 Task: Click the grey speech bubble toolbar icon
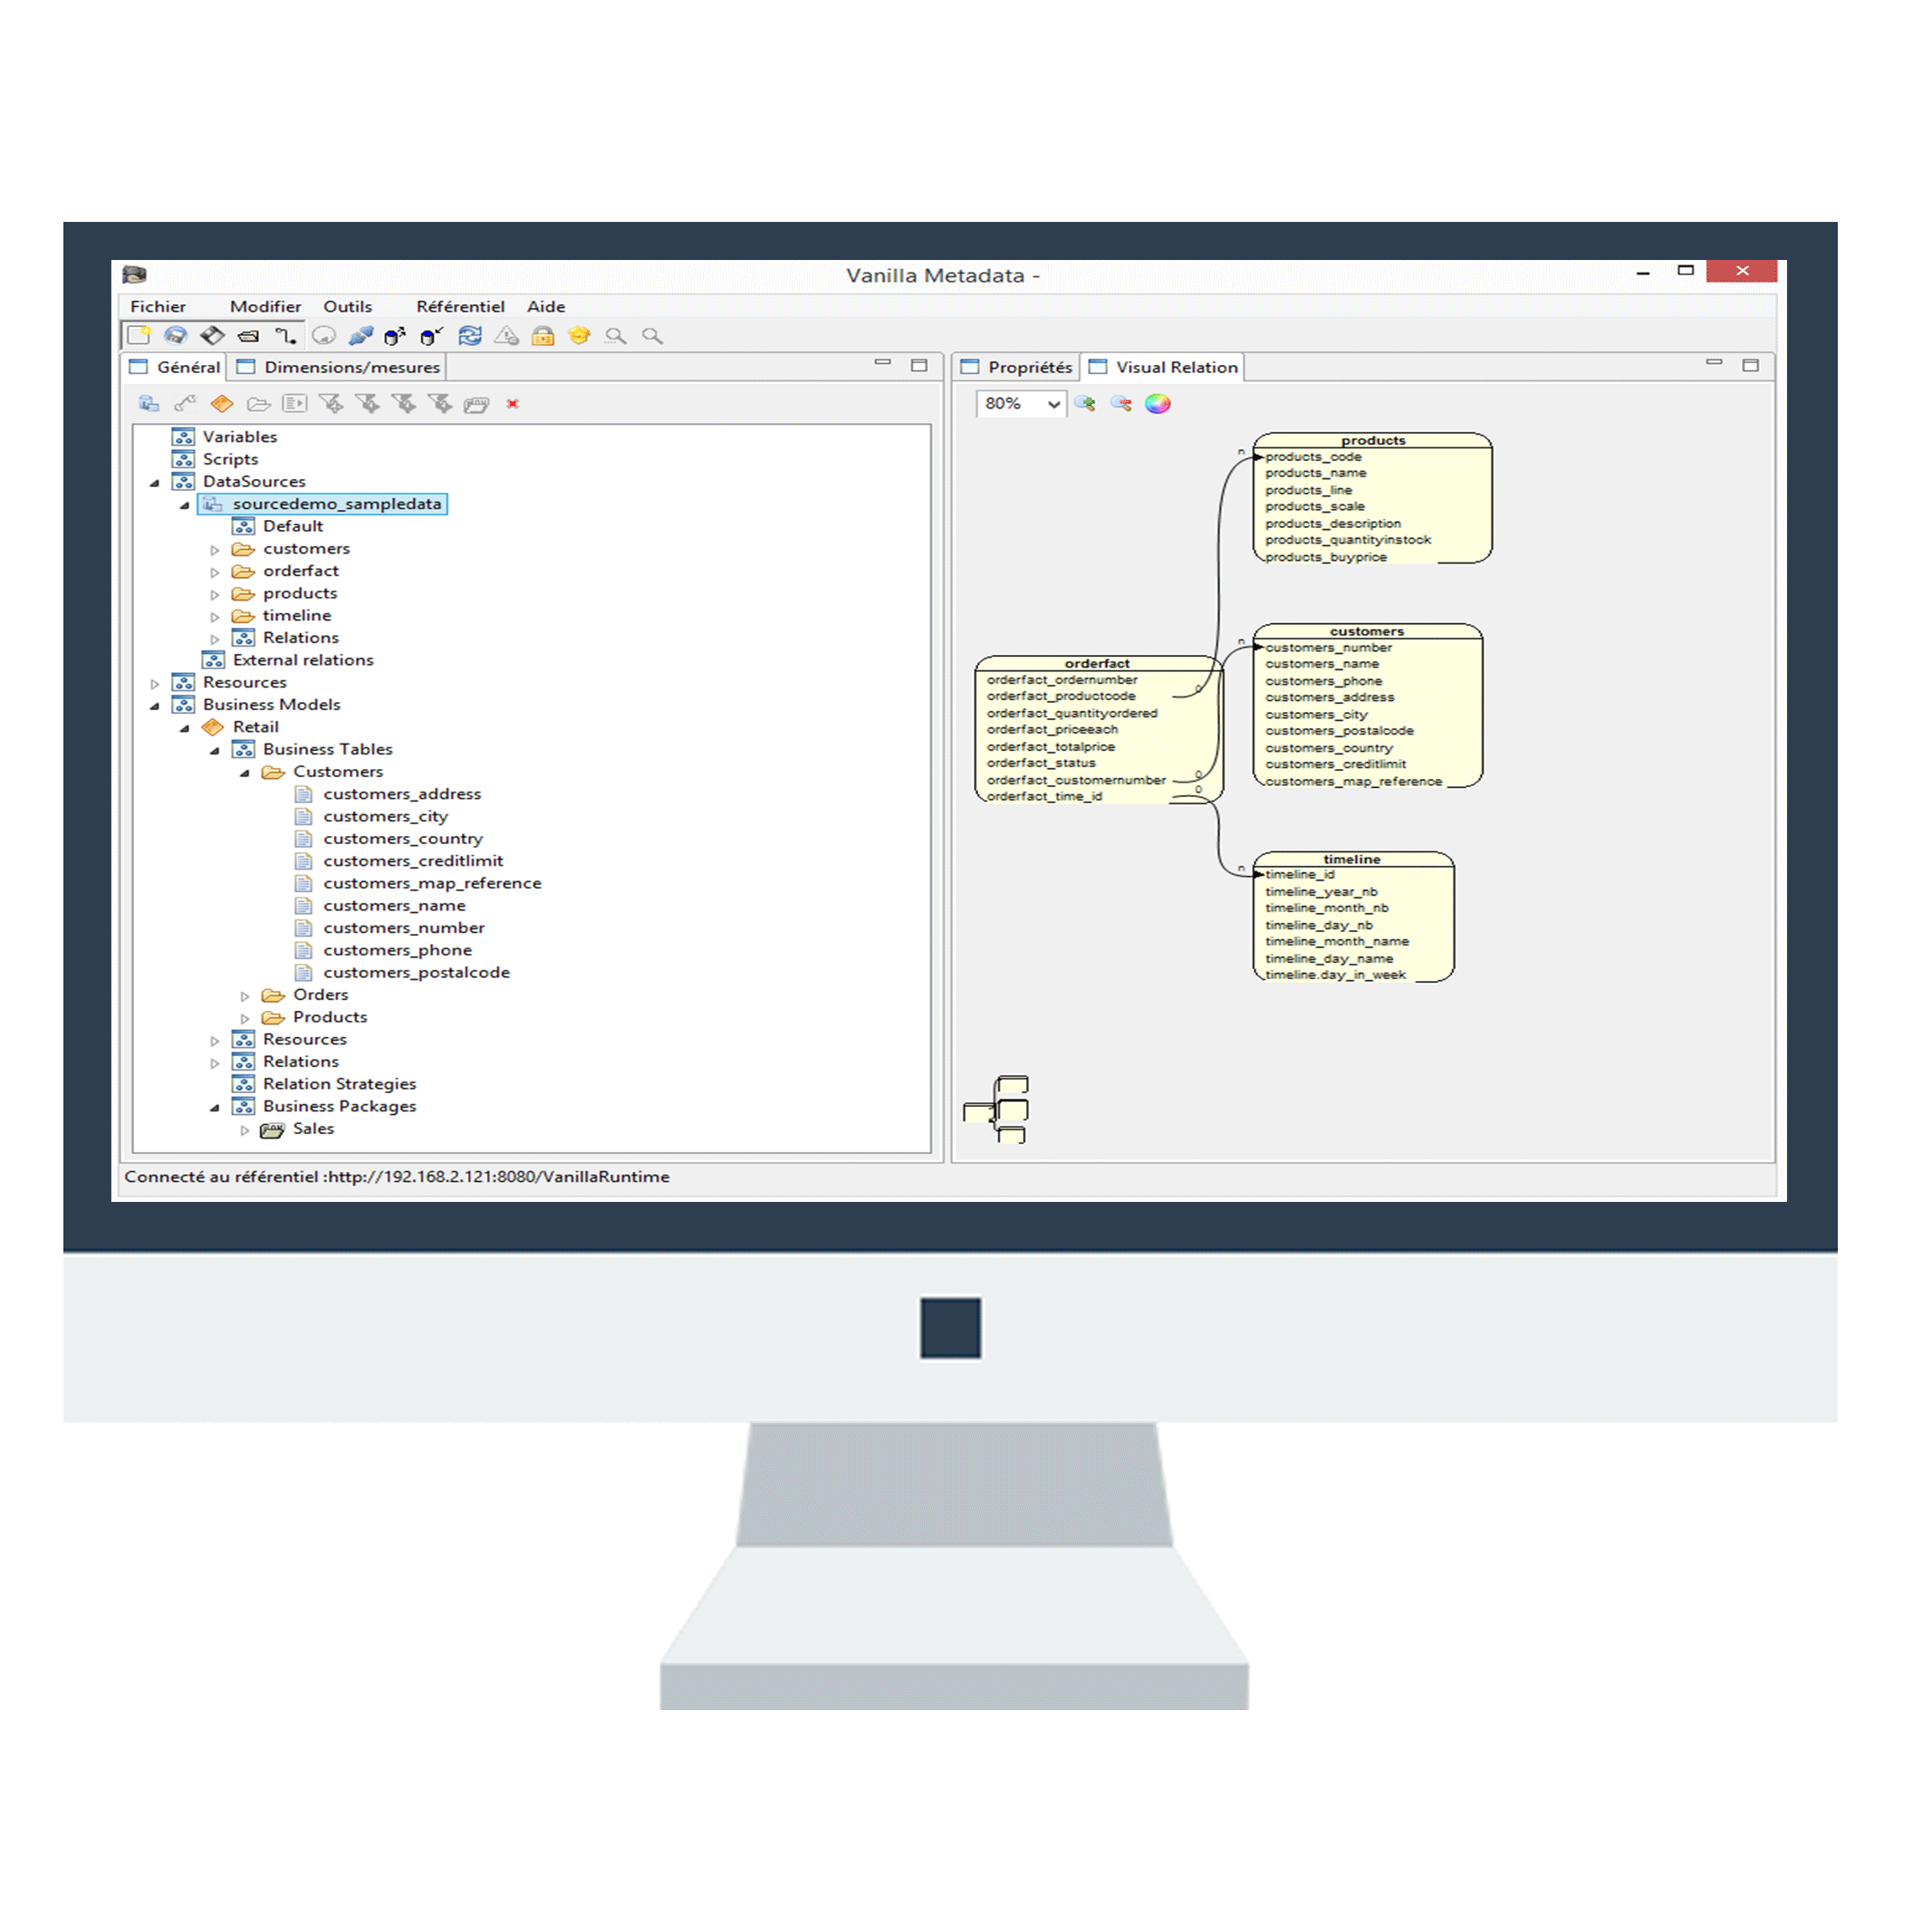323,336
